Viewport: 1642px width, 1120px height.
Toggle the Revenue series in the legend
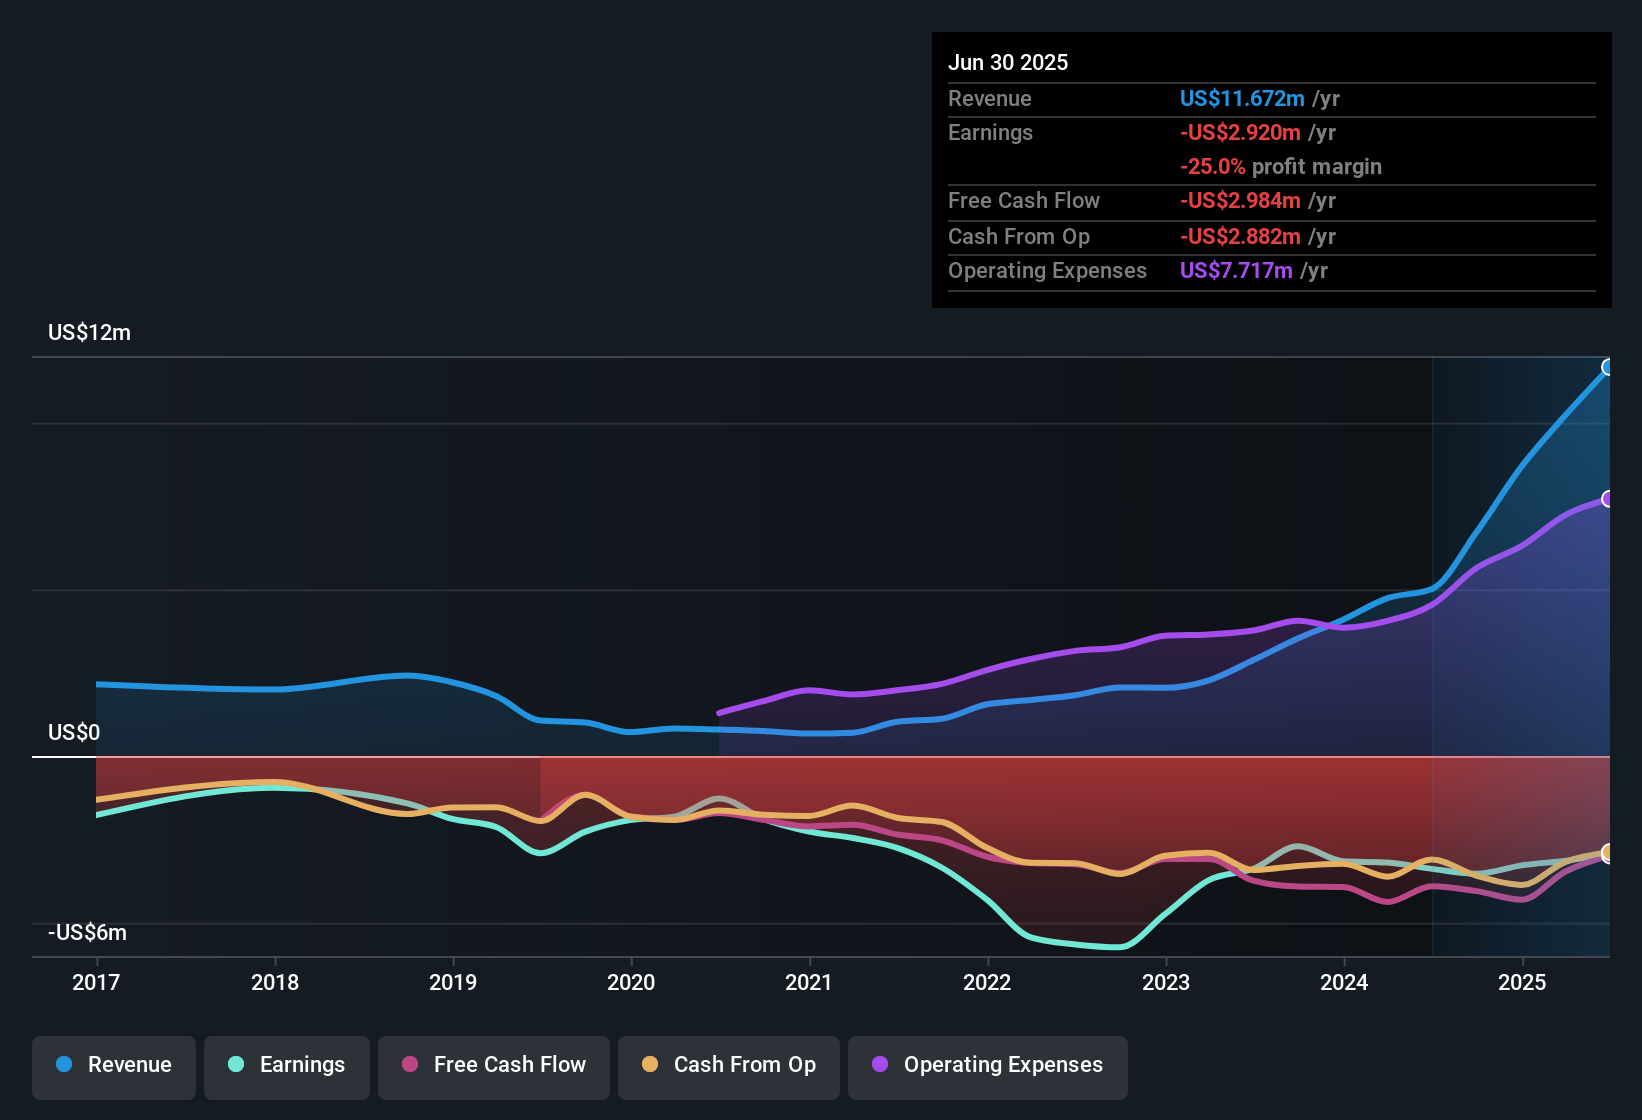click(x=113, y=1065)
